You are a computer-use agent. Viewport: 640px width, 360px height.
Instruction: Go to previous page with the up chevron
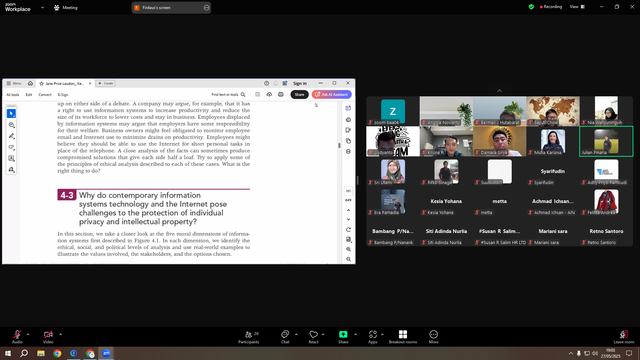click(348, 210)
